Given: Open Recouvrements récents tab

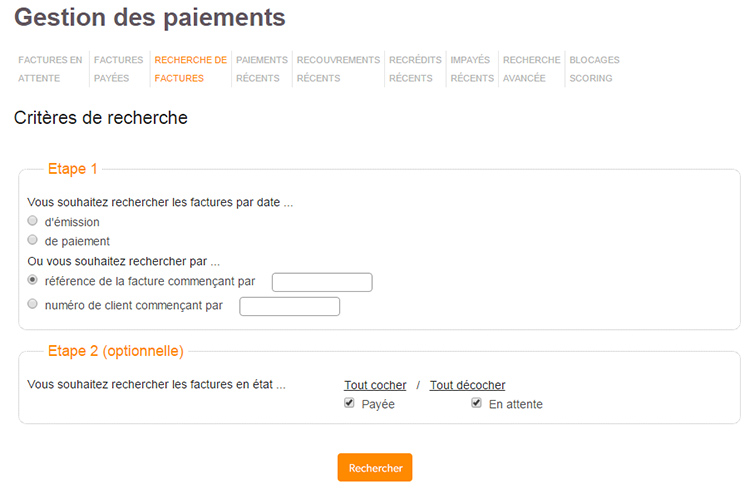Looking at the screenshot, I should coord(338,69).
